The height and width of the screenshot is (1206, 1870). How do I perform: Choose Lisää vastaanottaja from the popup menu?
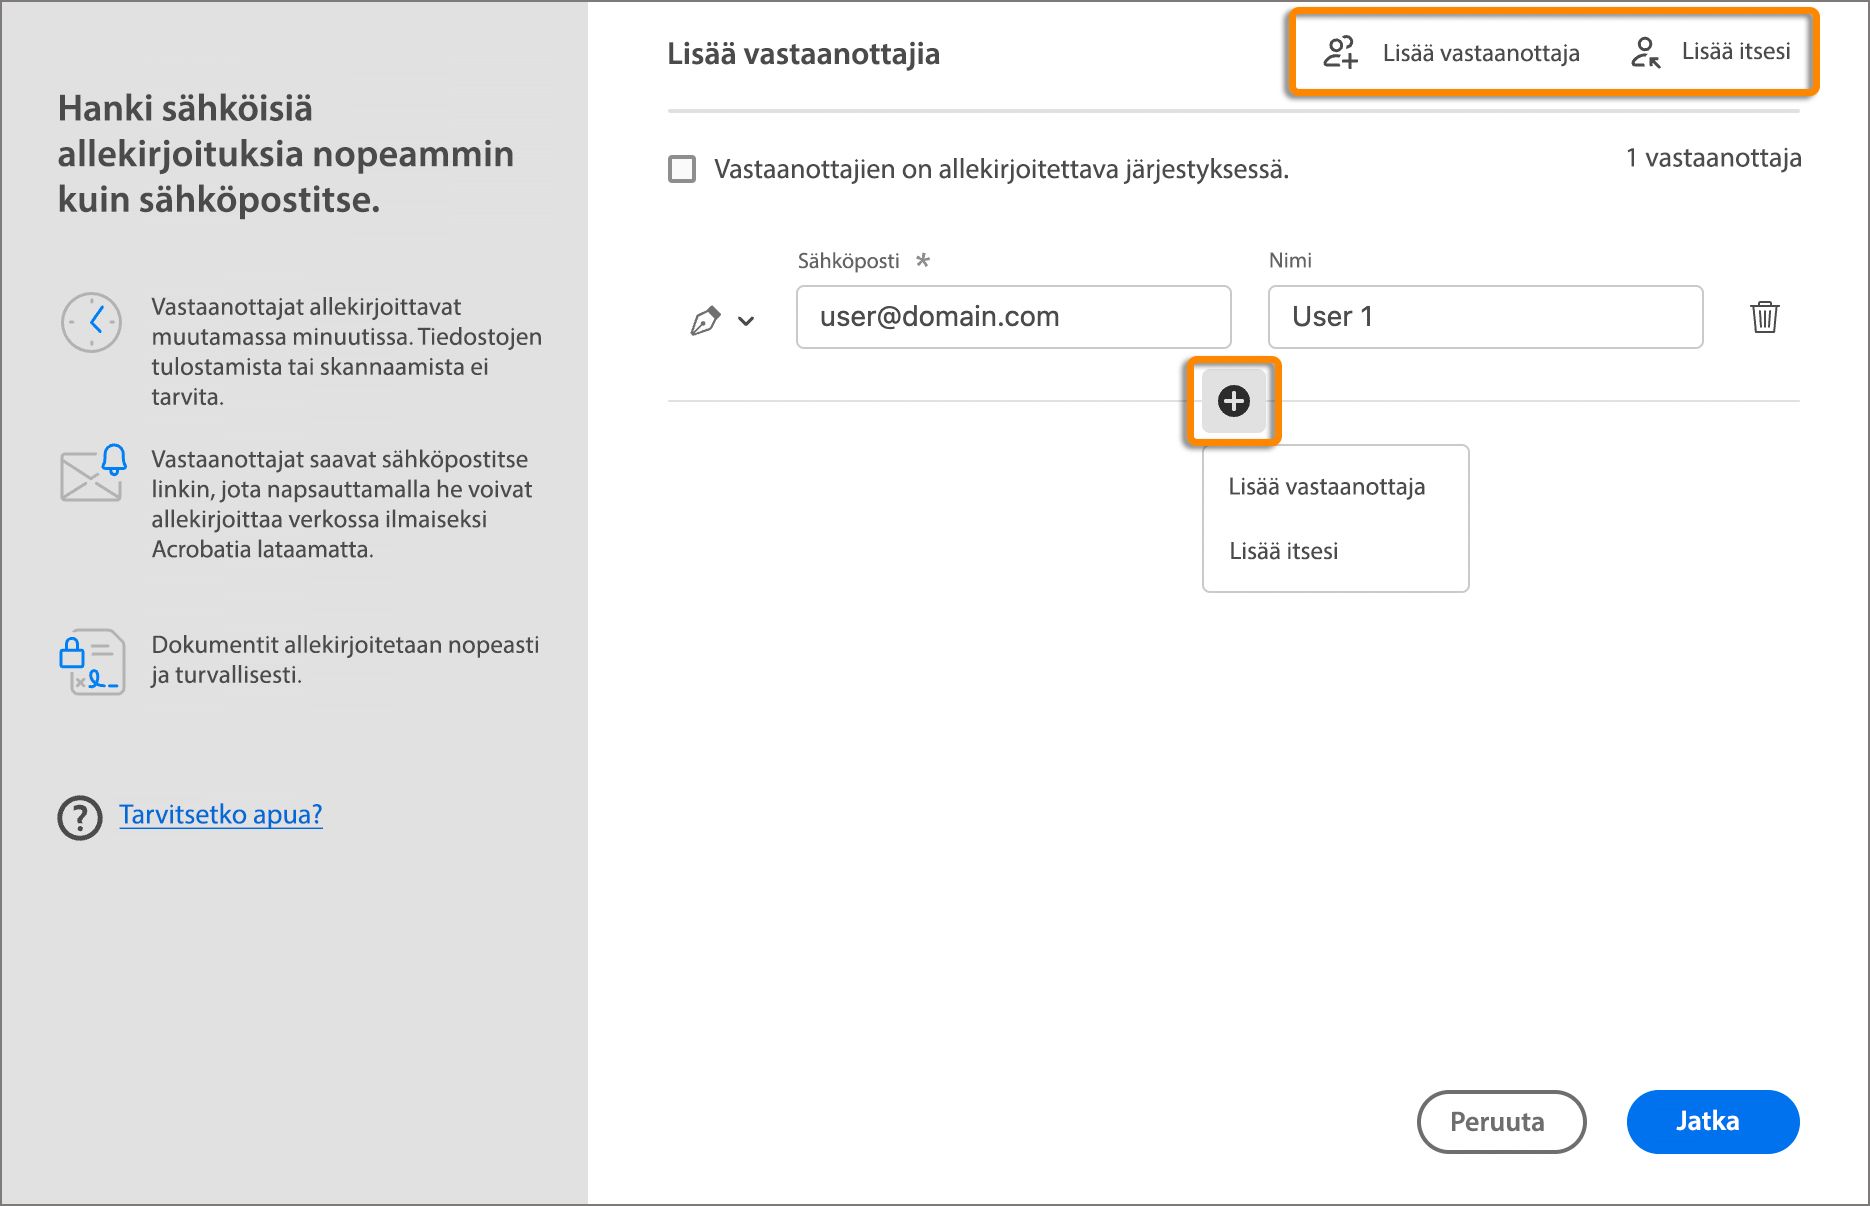click(x=1327, y=487)
